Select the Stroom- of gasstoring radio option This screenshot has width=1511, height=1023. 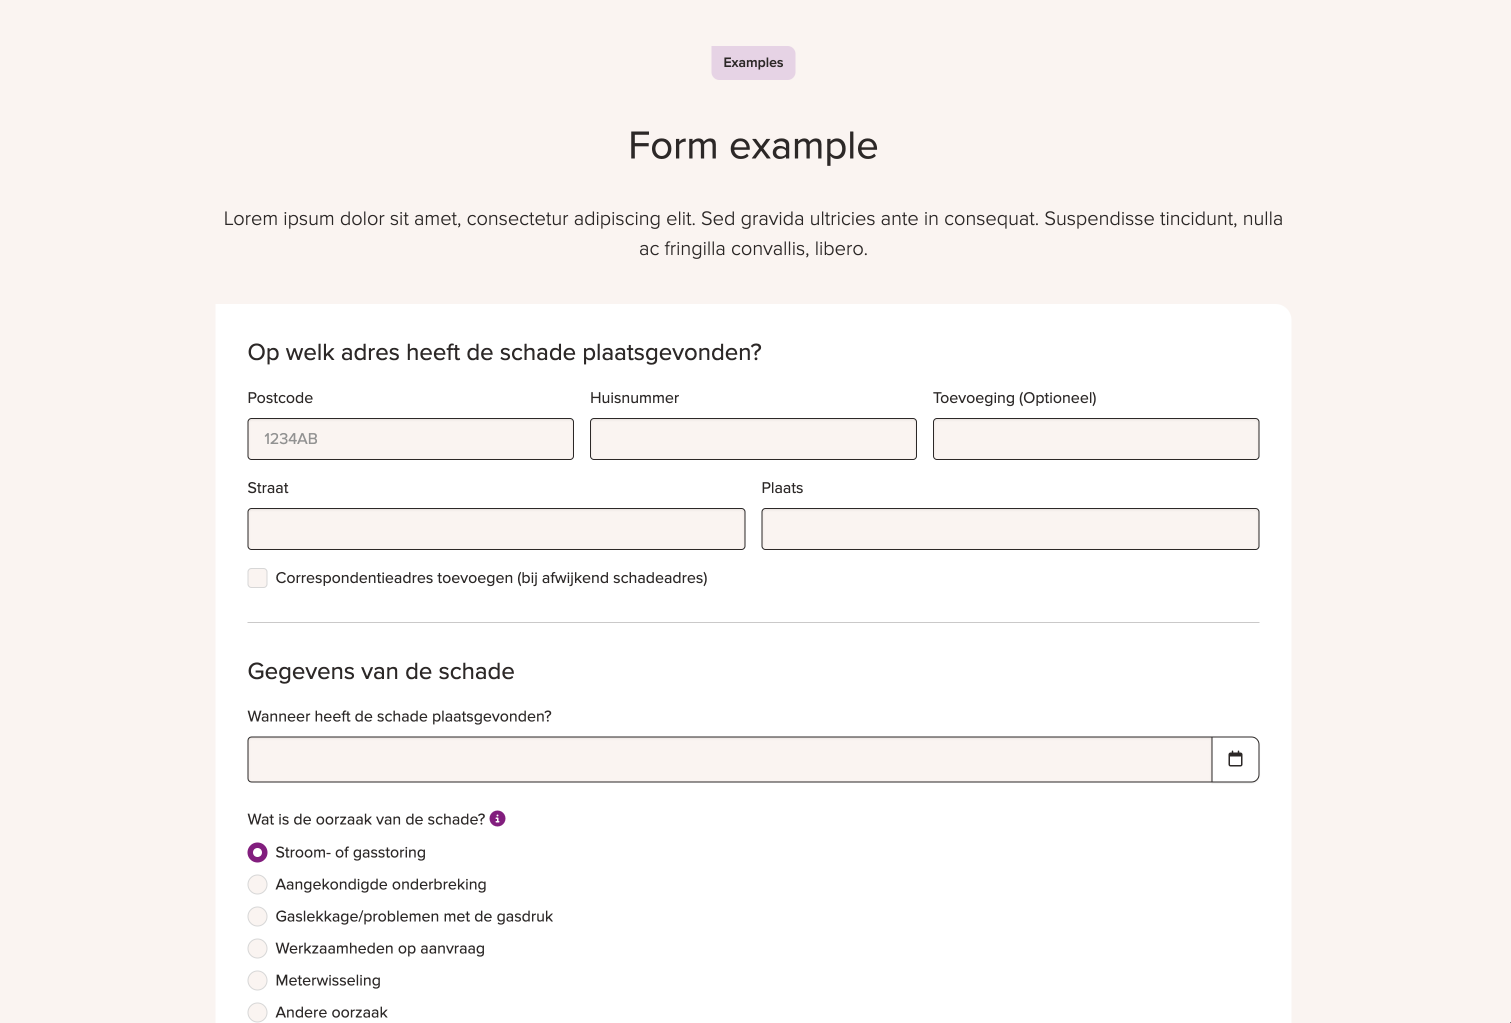click(257, 852)
